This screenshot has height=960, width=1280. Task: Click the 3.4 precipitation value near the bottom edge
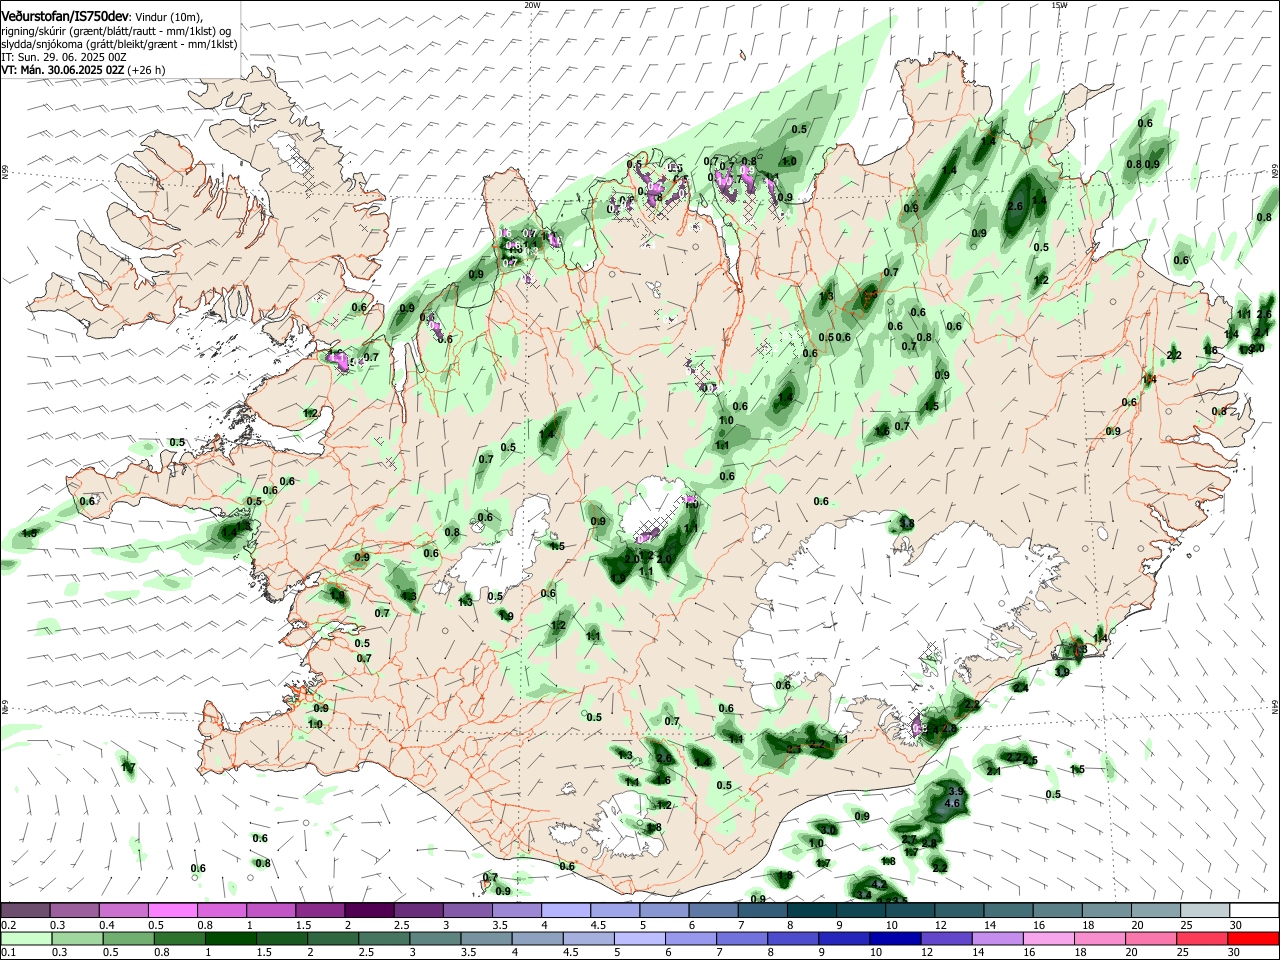tap(863, 893)
